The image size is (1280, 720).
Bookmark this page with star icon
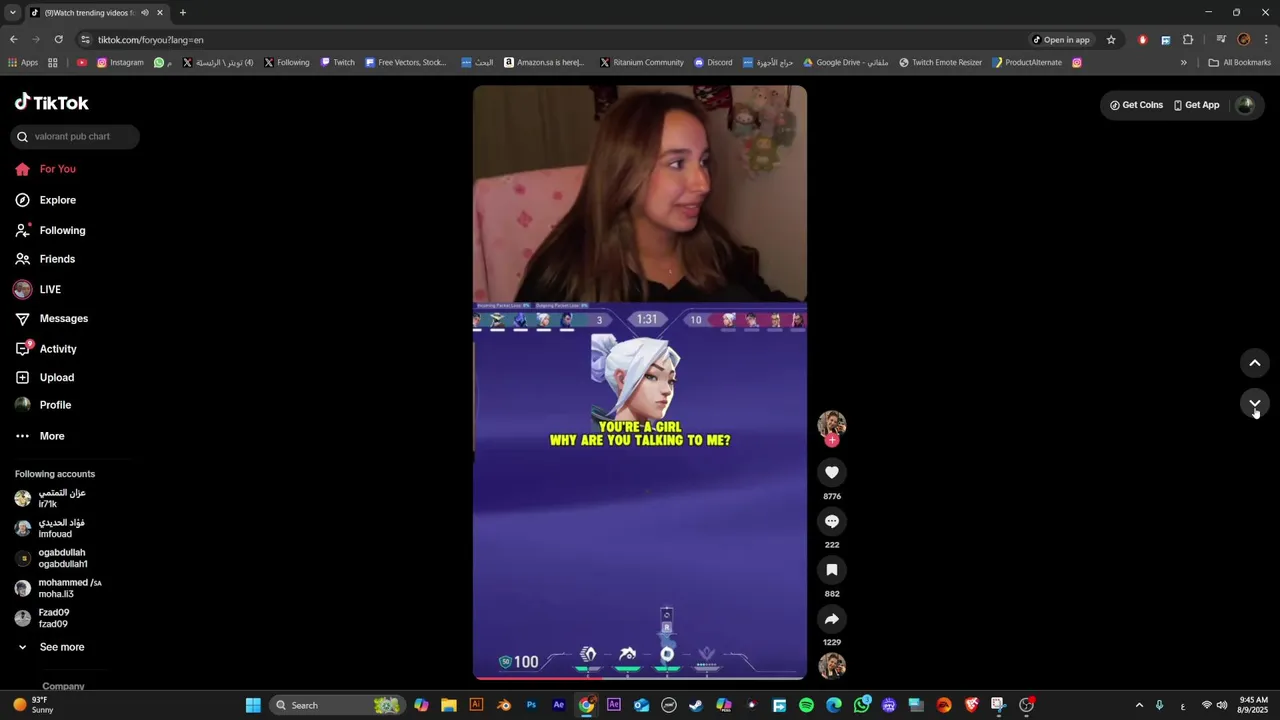[x=1111, y=40]
